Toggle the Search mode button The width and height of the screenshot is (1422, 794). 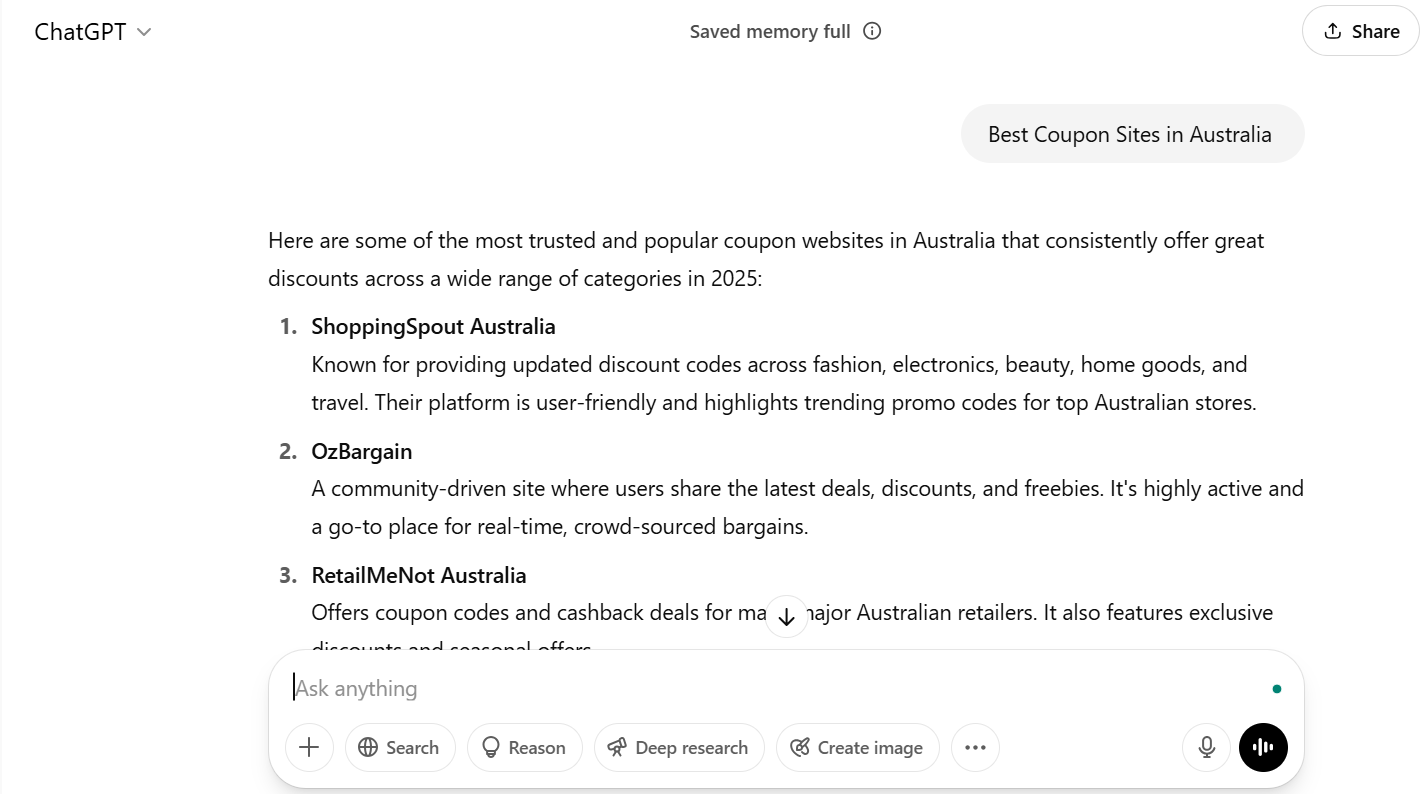coord(400,747)
